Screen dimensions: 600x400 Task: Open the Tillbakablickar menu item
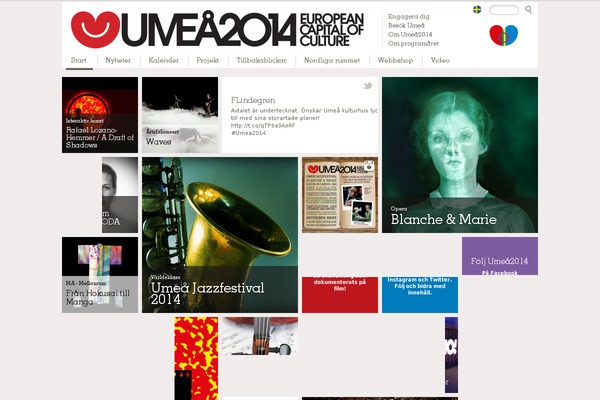pos(262,60)
